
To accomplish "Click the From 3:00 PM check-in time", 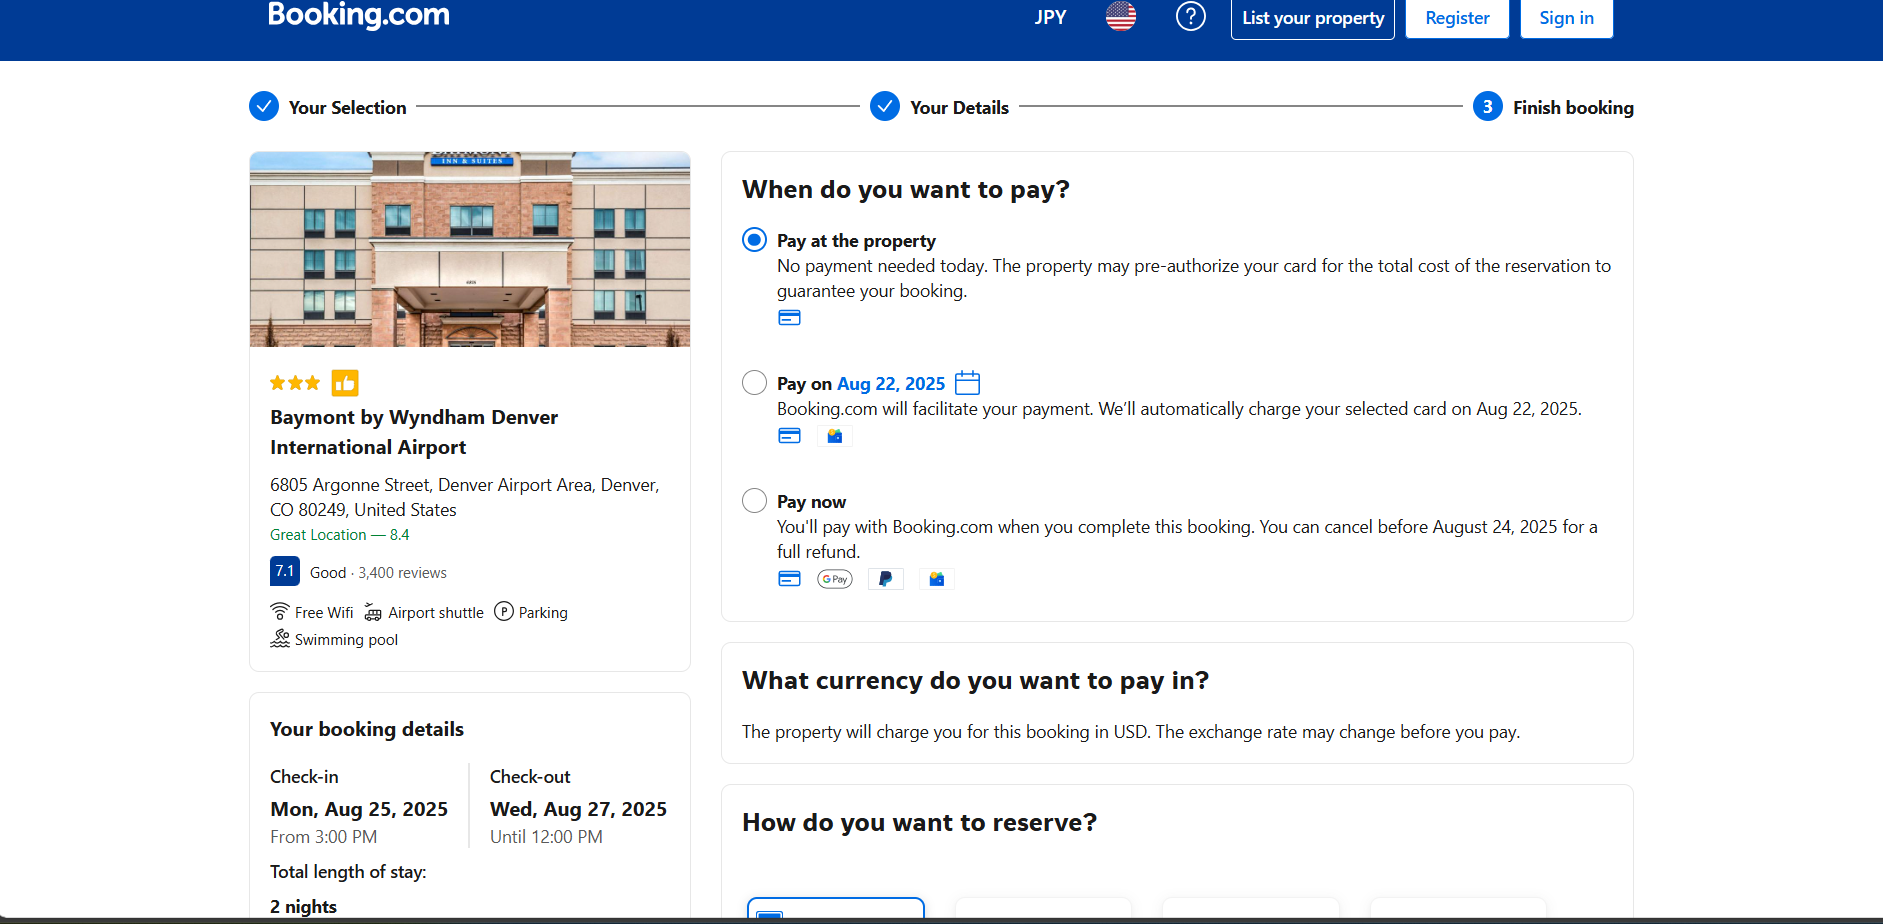I will pos(323,837).
